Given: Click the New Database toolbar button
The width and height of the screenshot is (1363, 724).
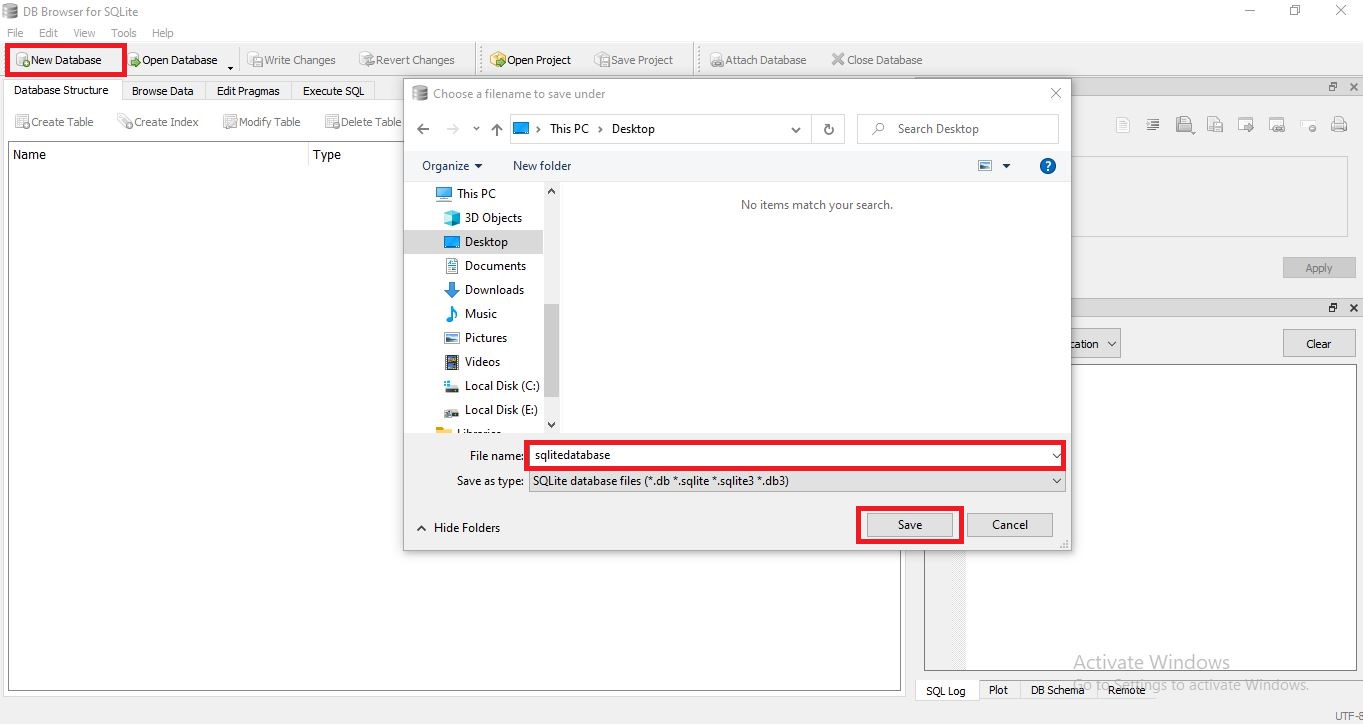Looking at the screenshot, I should (x=58, y=60).
